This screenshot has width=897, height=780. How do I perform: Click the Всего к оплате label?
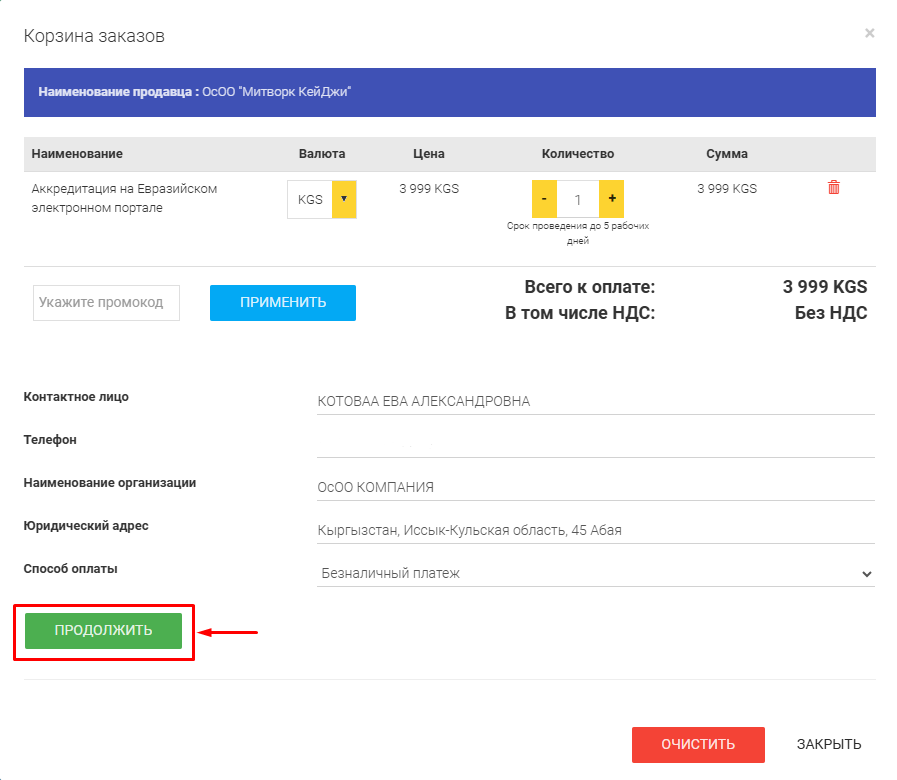pyautogui.click(x=590, y=287)
